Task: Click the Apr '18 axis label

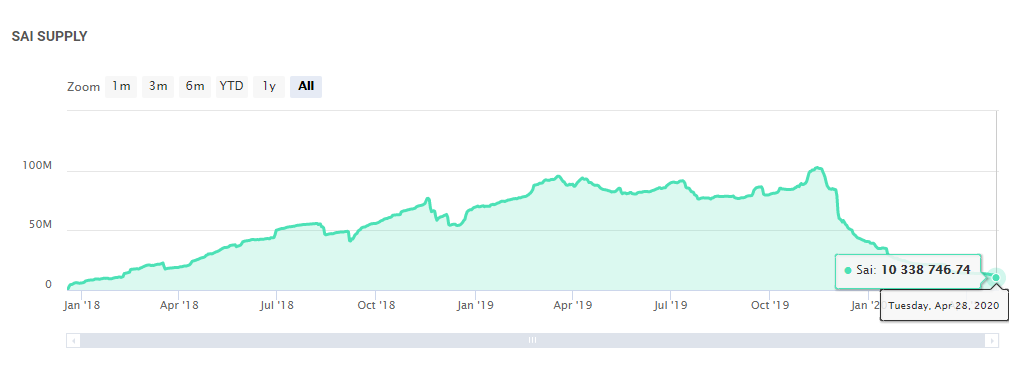Action: (x=179, y=305)
